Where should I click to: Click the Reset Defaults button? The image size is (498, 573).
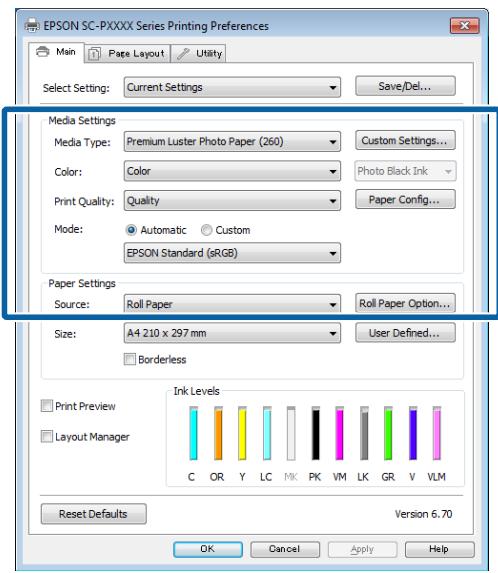coord(94,514)
